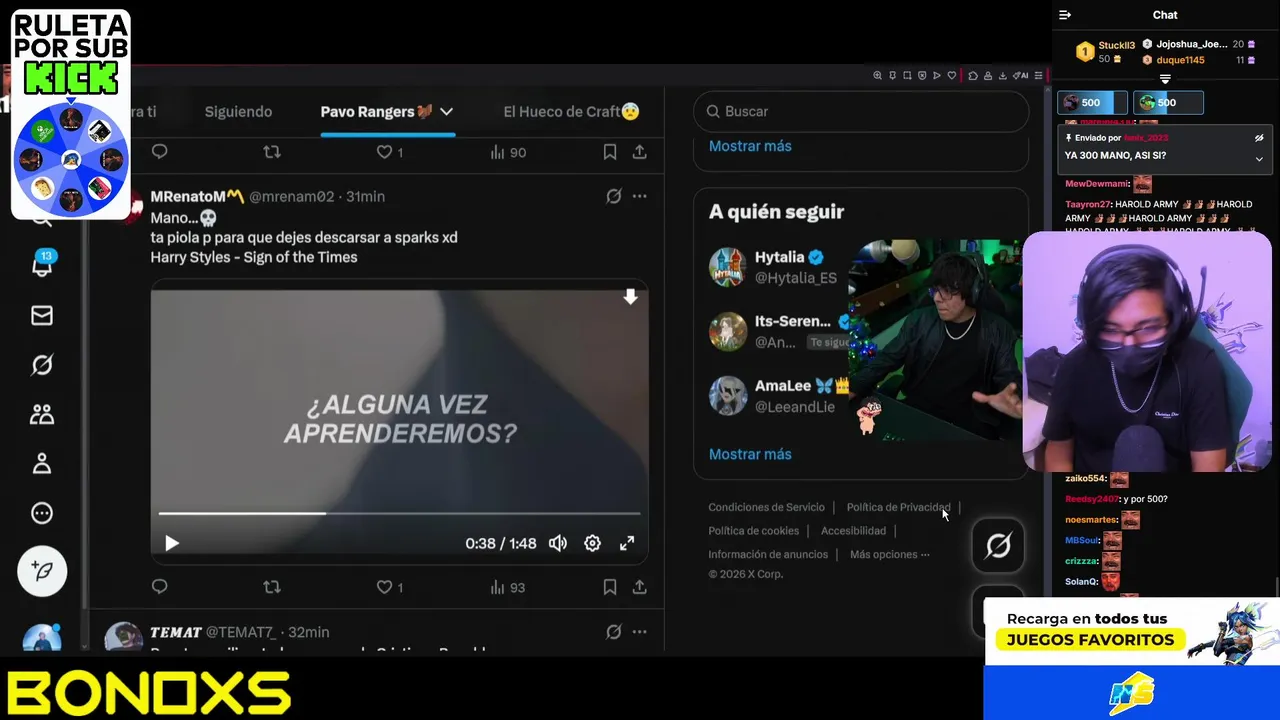This screenshot has height=720, width=1280.
Task: Expand the Pavo Rangers tab chevron
Action: [x=447, y=112]
